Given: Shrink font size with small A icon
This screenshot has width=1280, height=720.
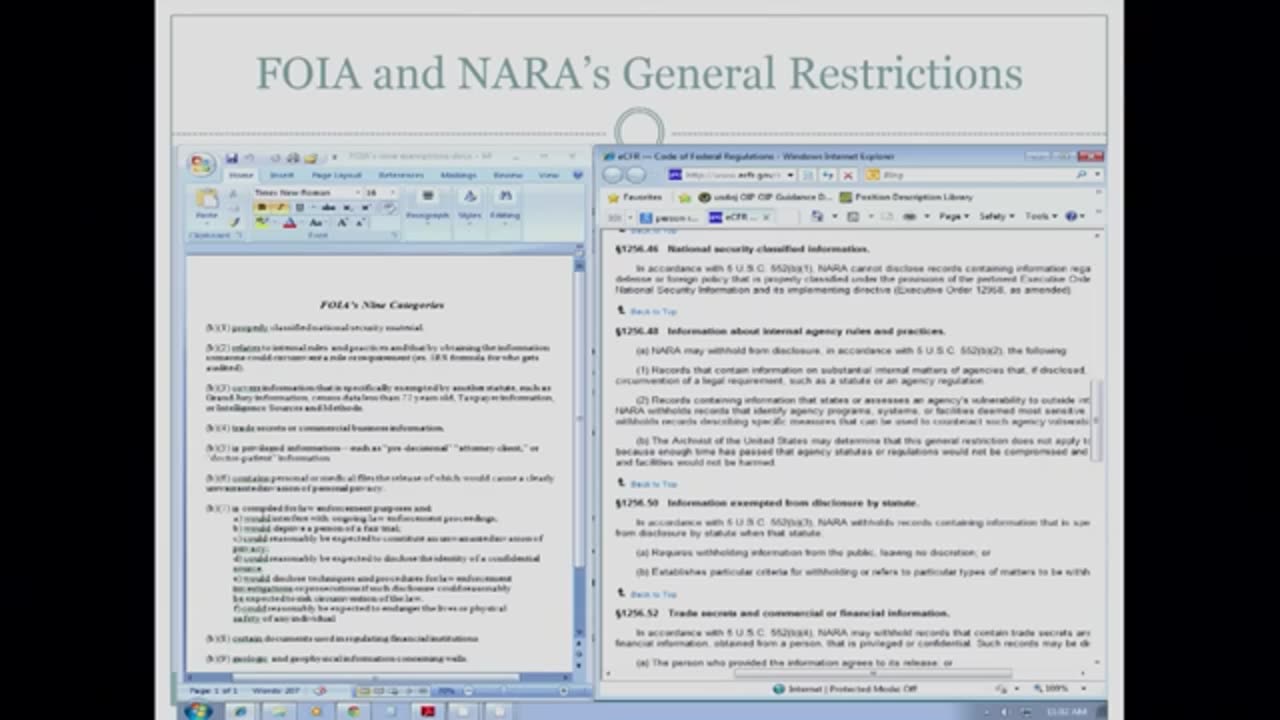Looking at the screenshot, I should pyautogui.click(x=360, y=223).
